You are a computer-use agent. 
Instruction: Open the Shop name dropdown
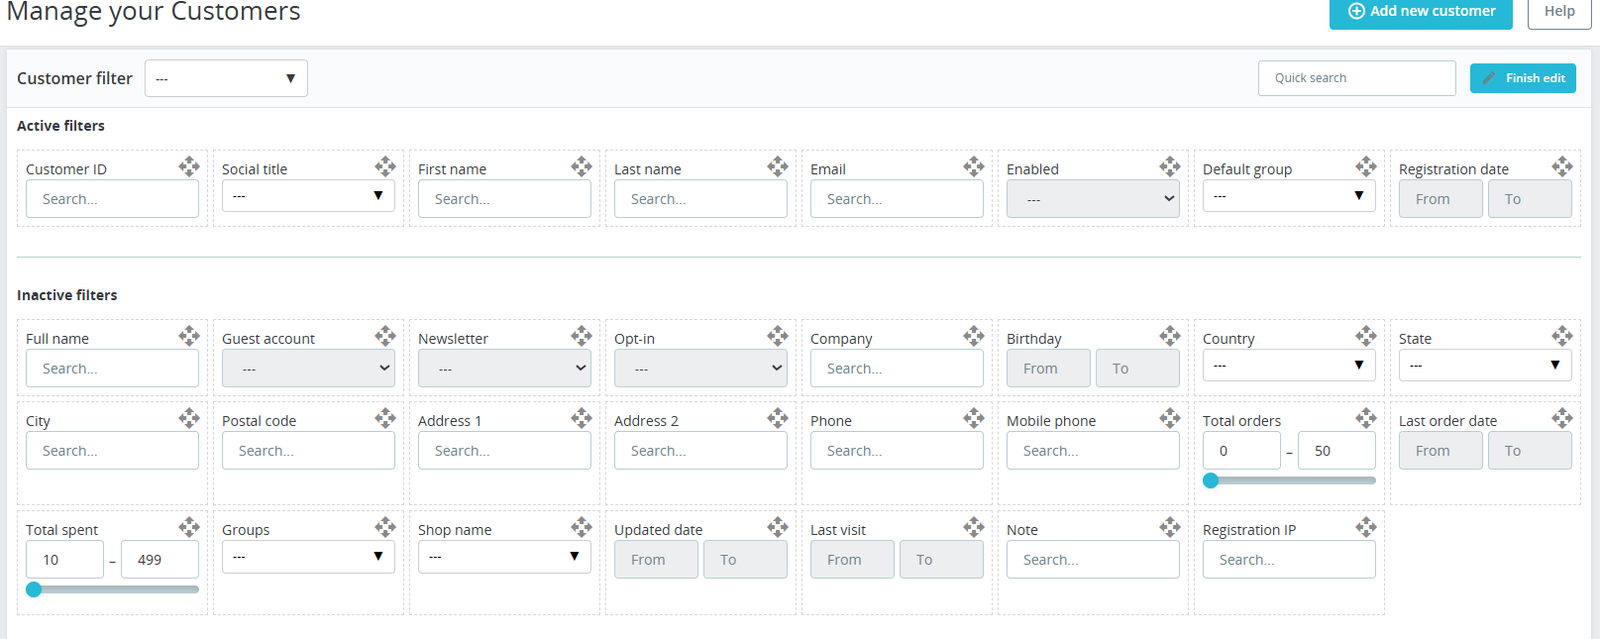[x=504, y=557]
